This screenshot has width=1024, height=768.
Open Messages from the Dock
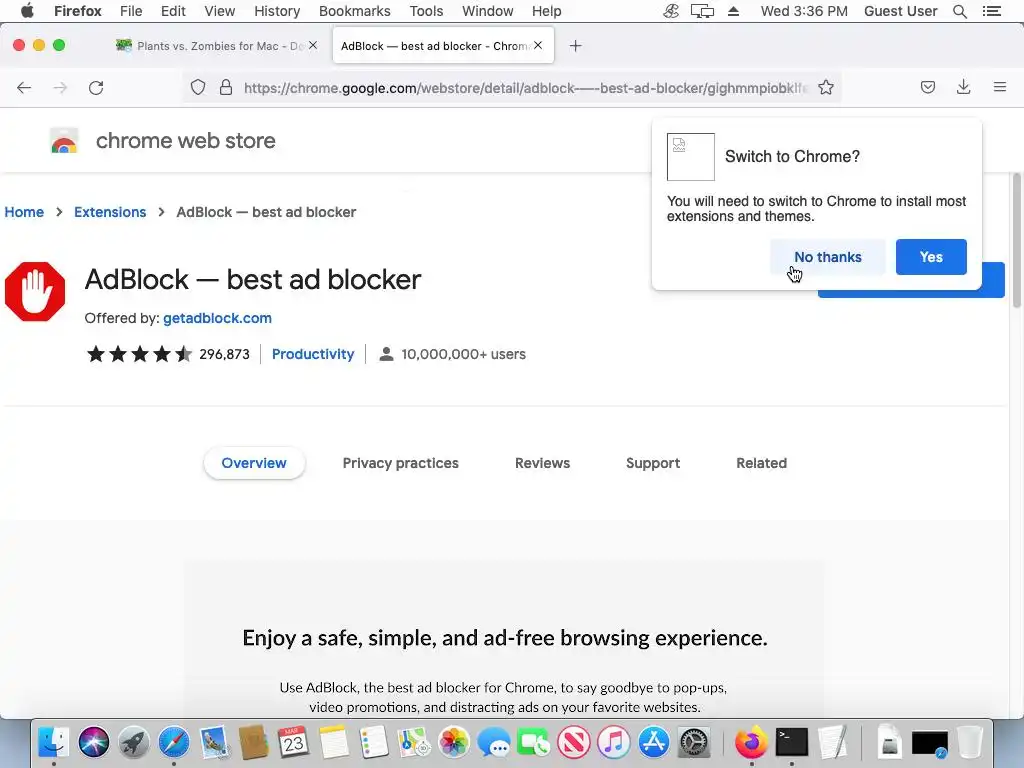[494, 743]
